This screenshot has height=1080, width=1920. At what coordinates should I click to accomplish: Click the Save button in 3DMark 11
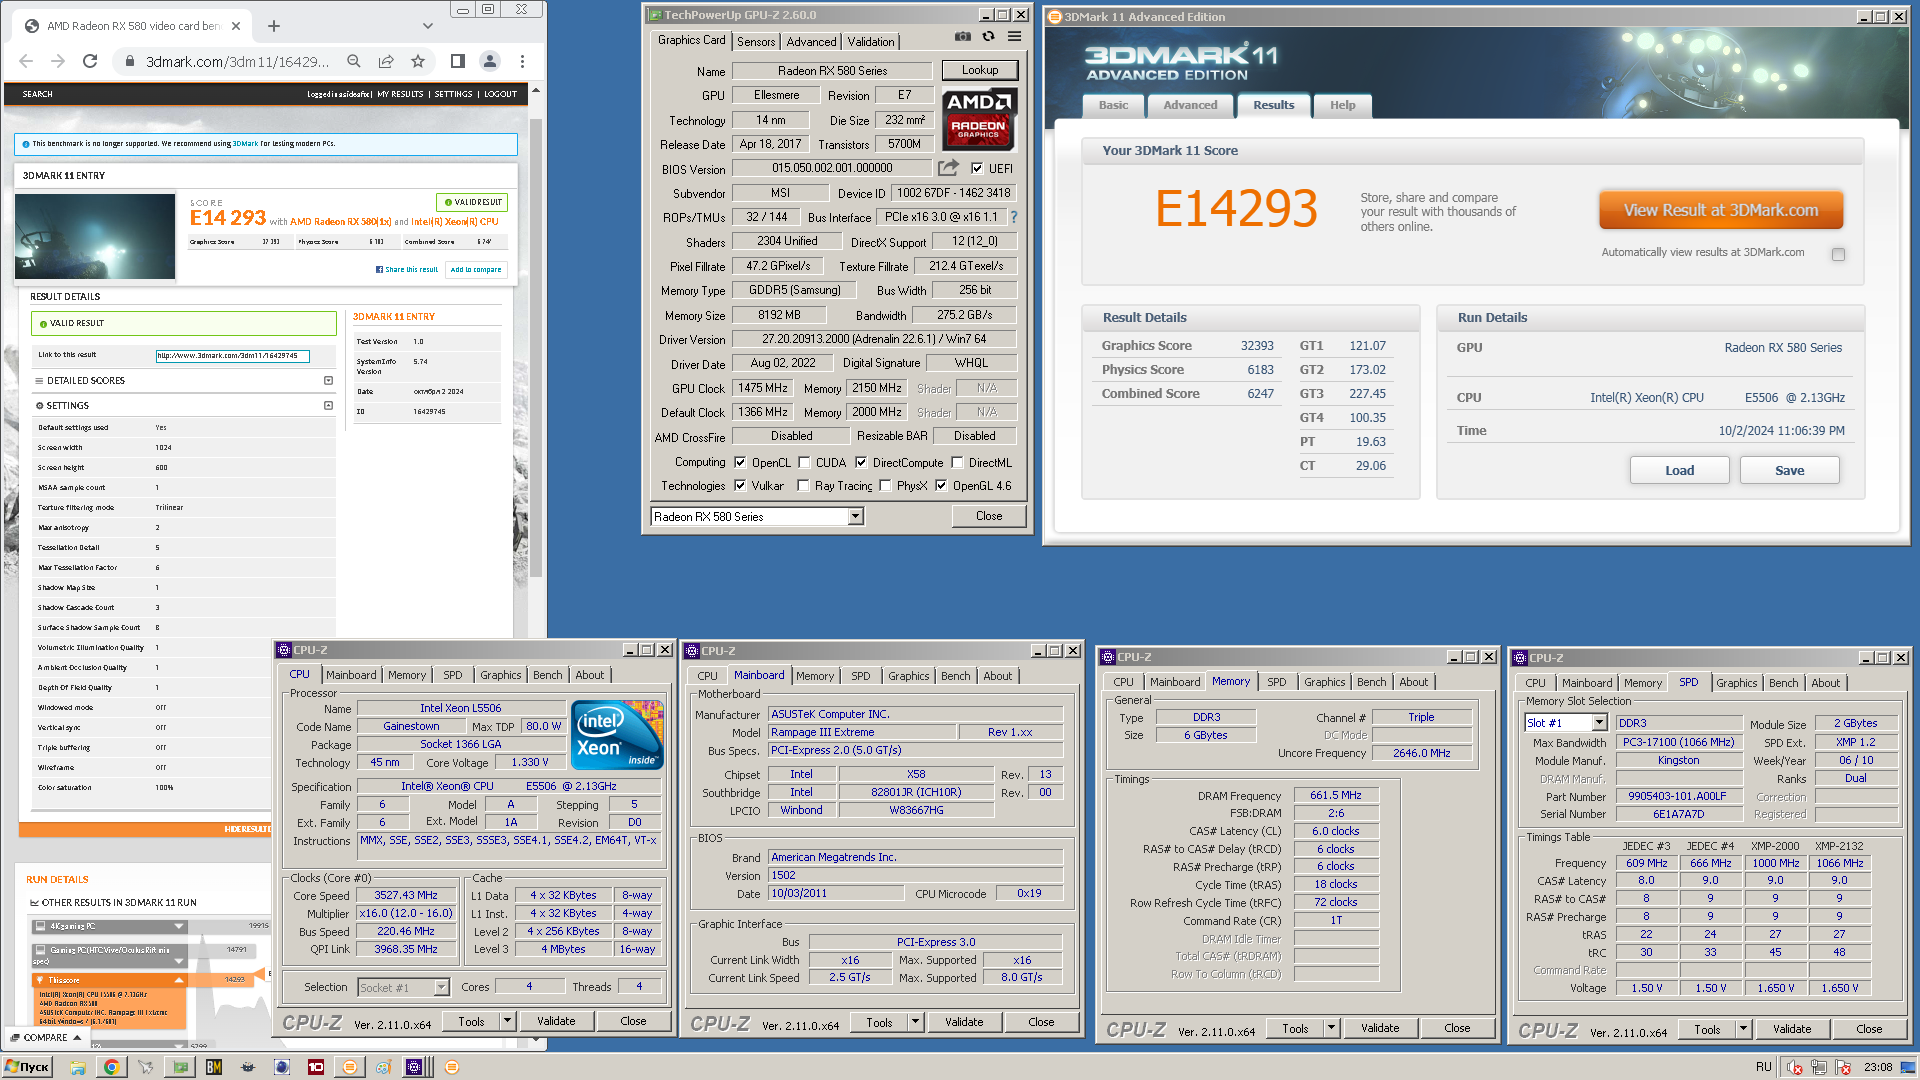tap(1789, 470)
